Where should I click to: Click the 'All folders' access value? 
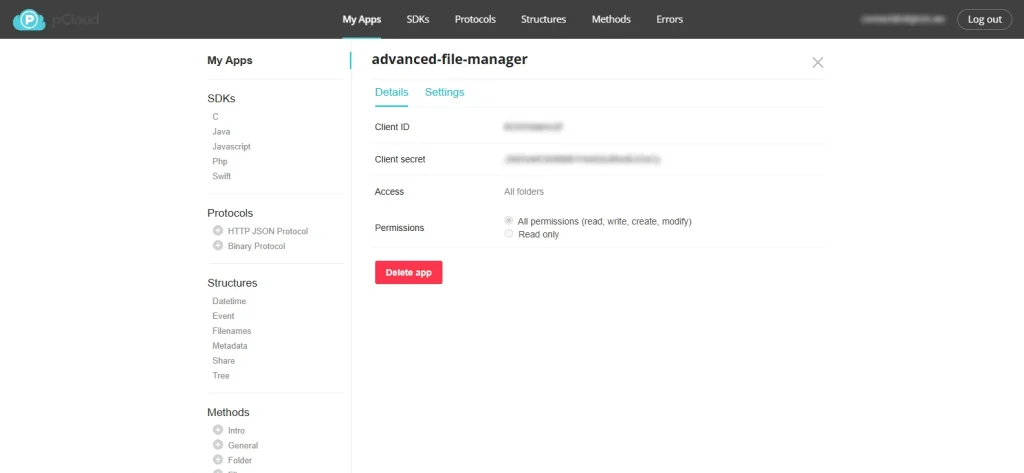pyautogui.click(x=524, y=191)
